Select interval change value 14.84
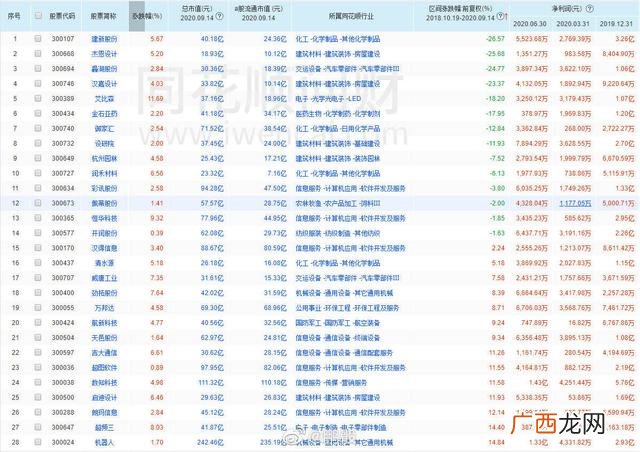Viewport: 640px width, 452px height. click(496, 442)
